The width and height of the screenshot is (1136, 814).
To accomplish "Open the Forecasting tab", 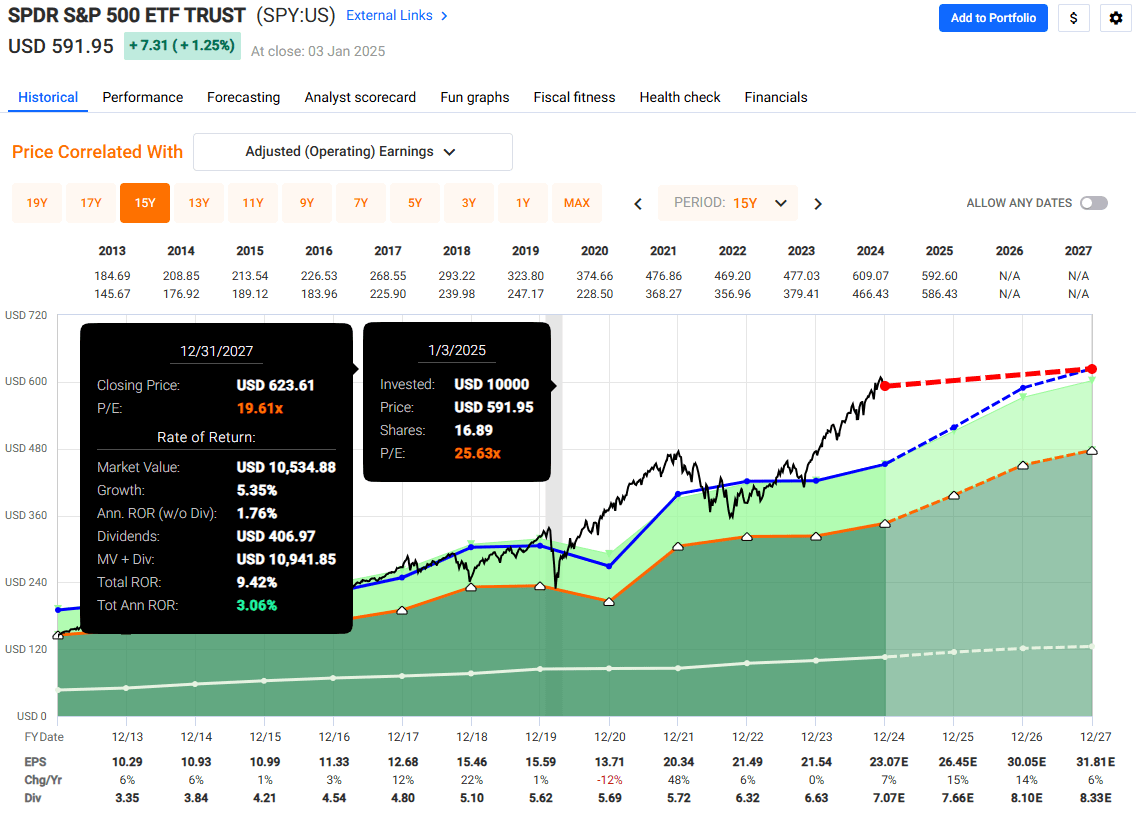I will click(x=243, y=97).
